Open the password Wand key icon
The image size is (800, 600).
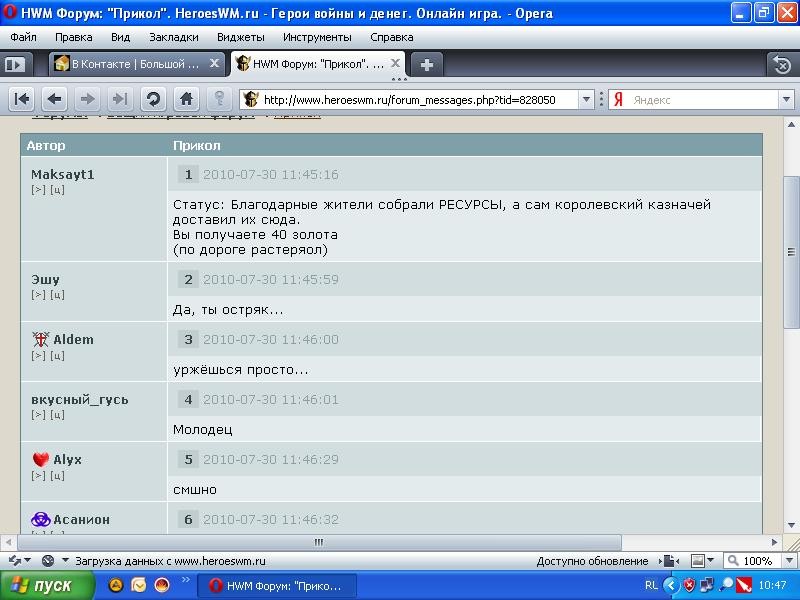pyautogui.click(x=218, y=99)
